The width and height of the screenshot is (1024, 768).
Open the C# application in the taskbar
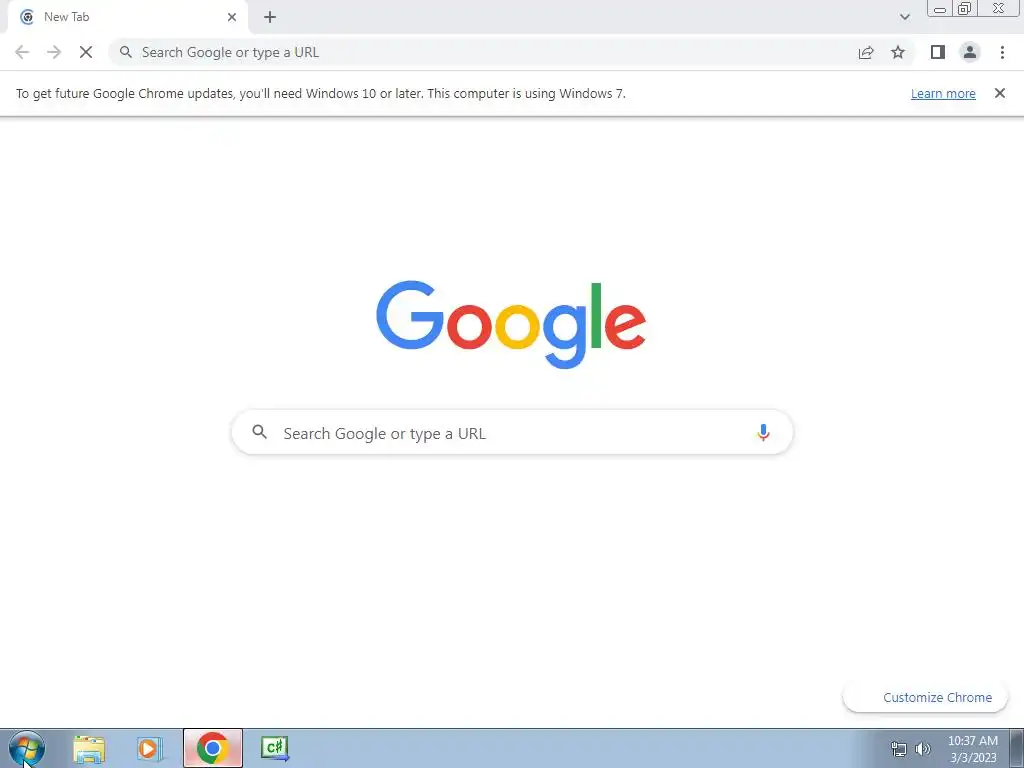tap(274, 748)
